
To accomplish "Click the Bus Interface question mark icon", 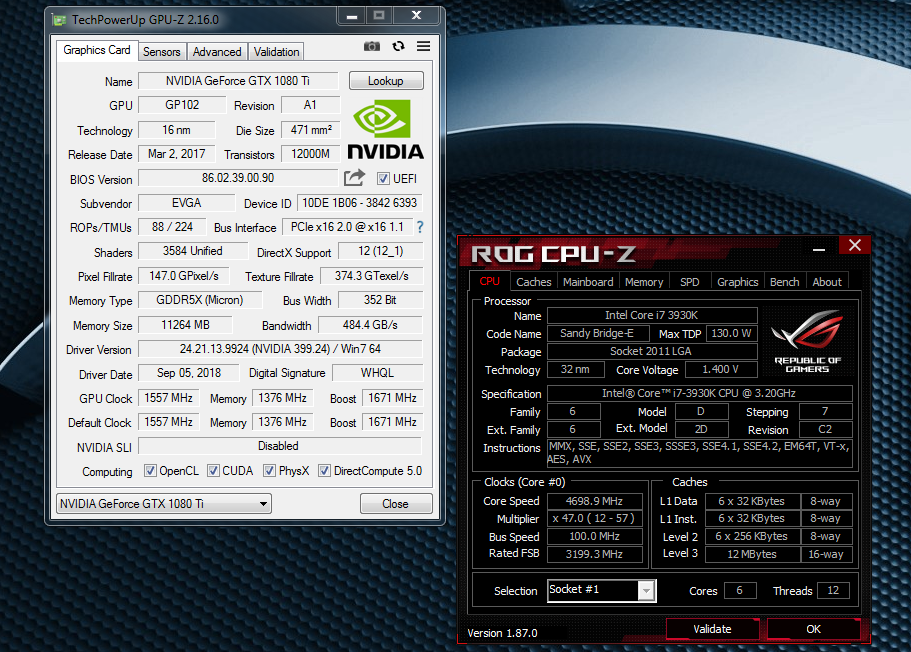I will click(x=420, y=227).
